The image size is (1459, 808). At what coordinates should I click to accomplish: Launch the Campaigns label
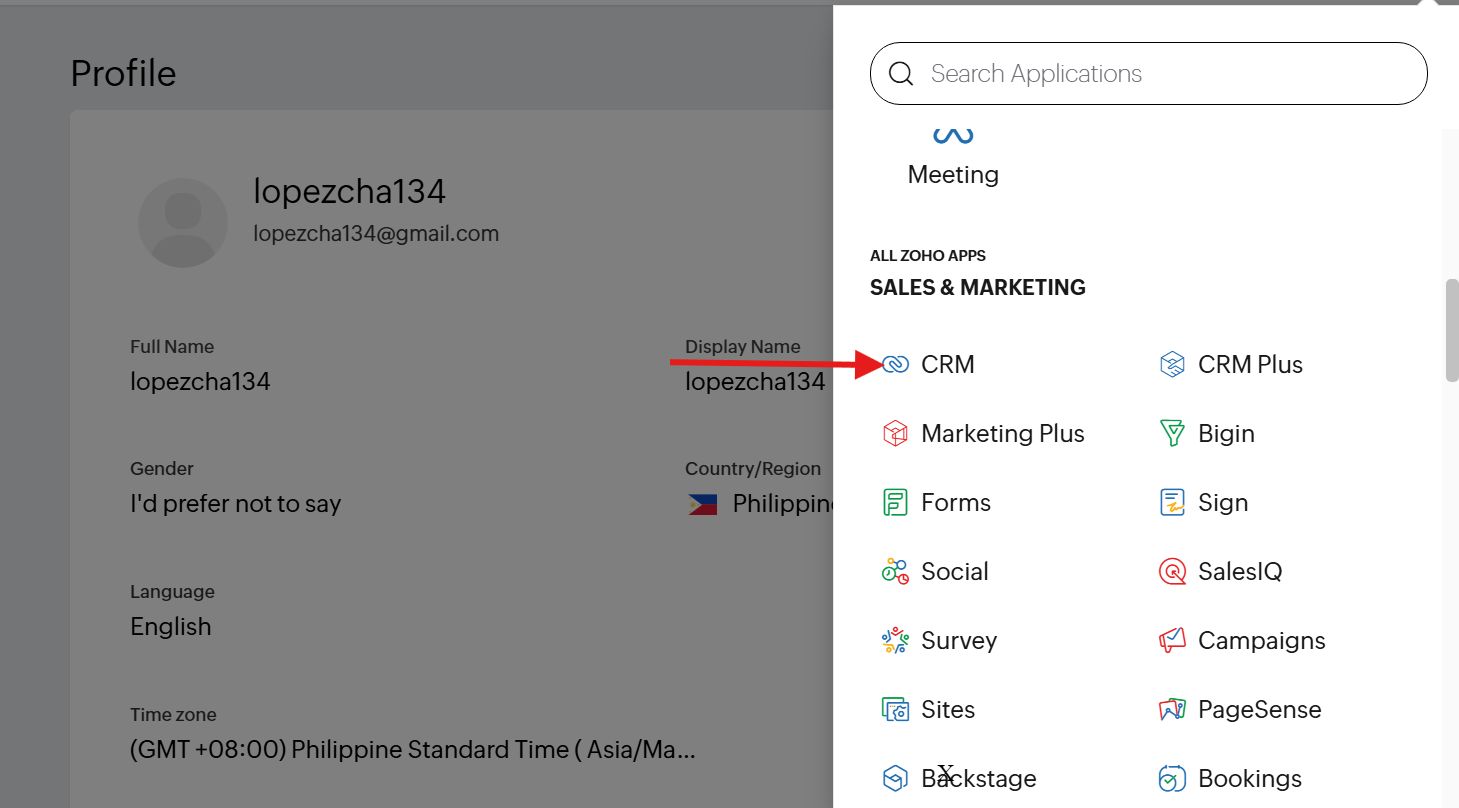tap(1262, 641)
